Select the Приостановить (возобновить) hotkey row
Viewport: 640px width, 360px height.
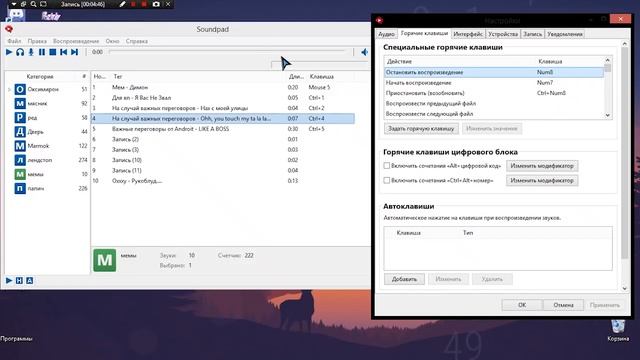coord(493,93)
